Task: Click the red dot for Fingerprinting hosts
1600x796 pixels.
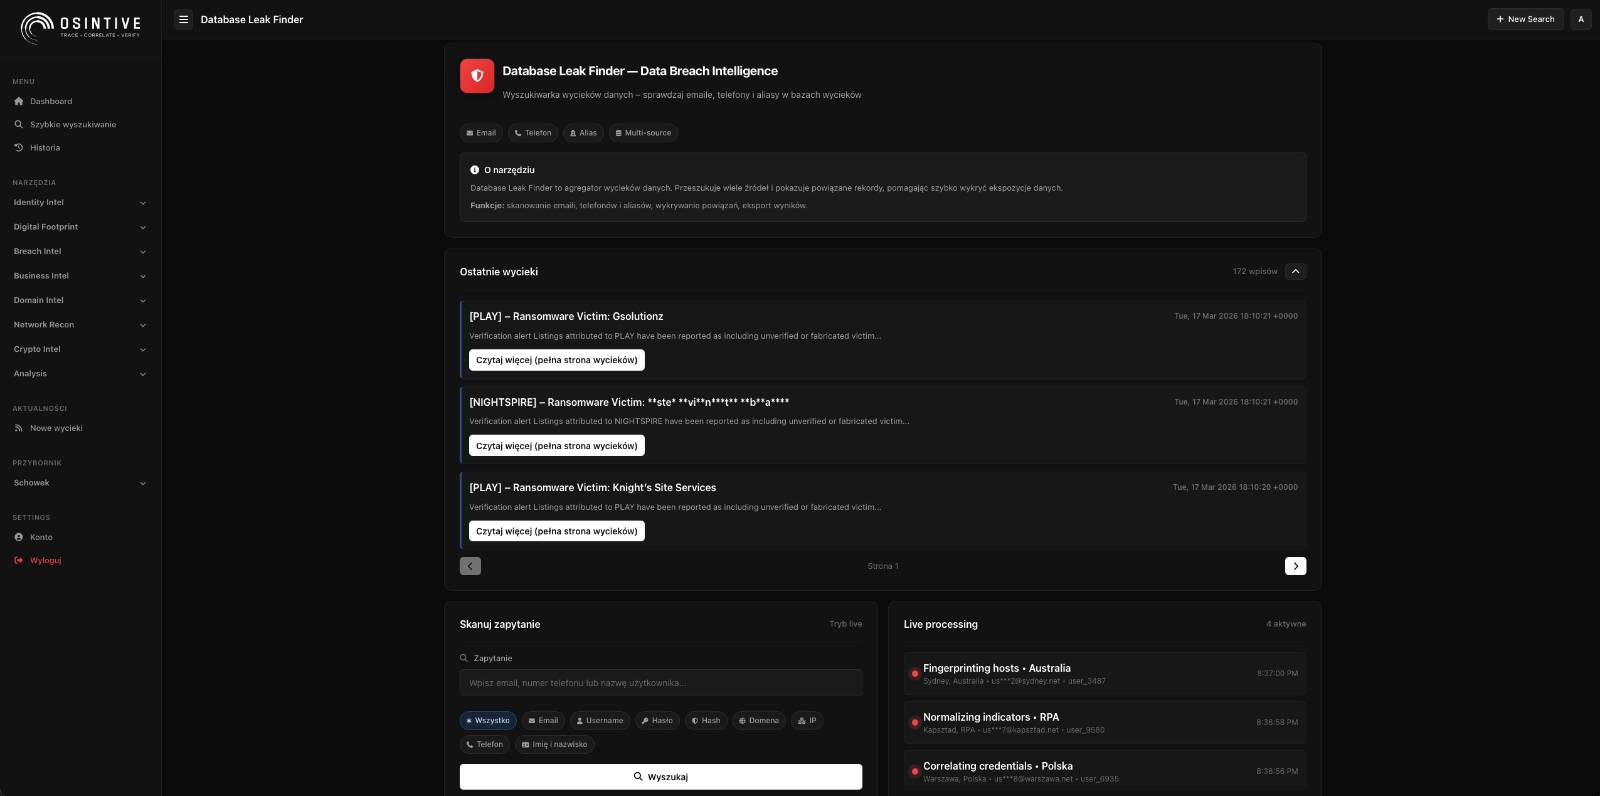Action: tap(914, 673)
